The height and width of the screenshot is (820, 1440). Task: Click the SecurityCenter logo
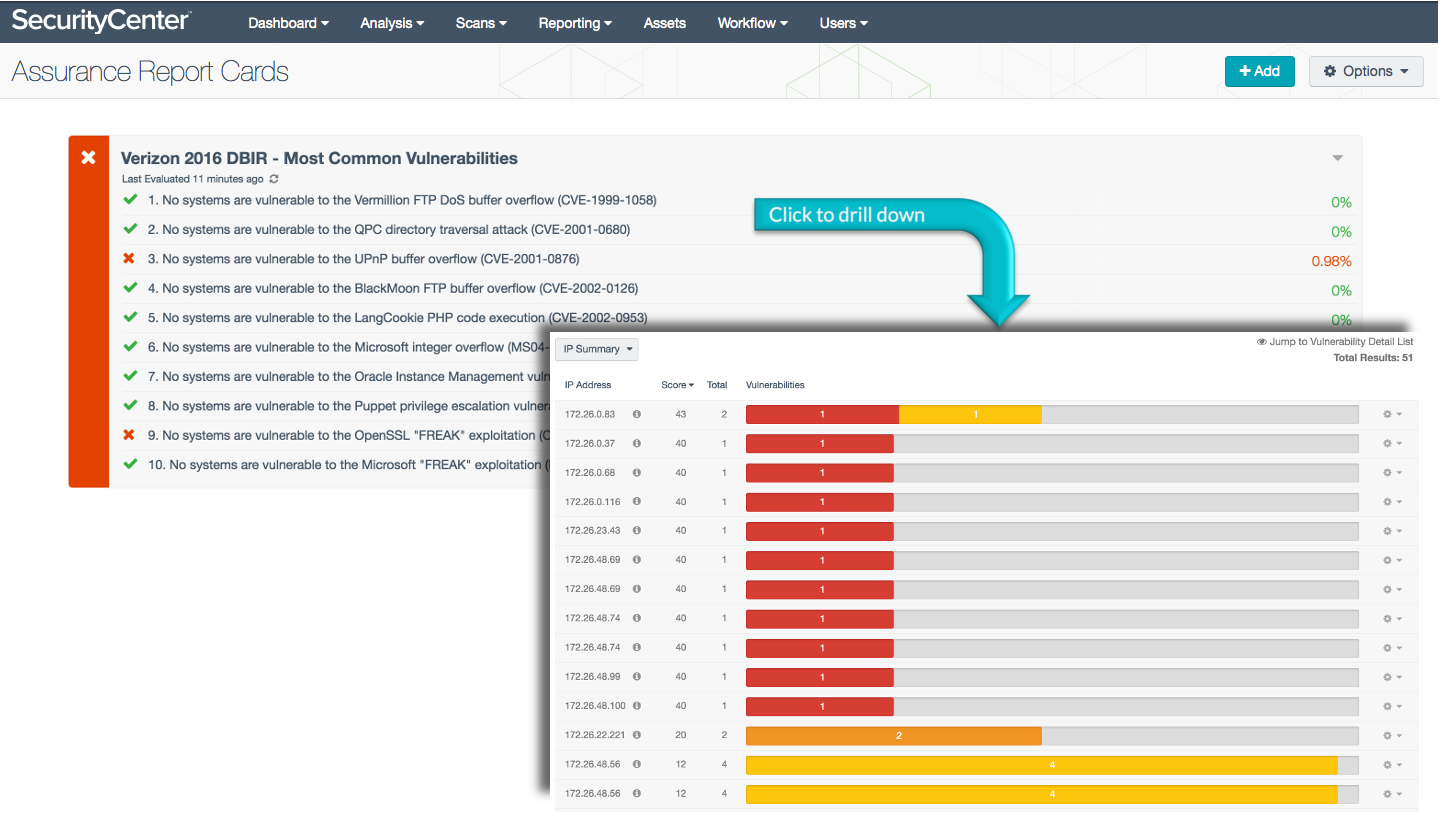[102, 21]
